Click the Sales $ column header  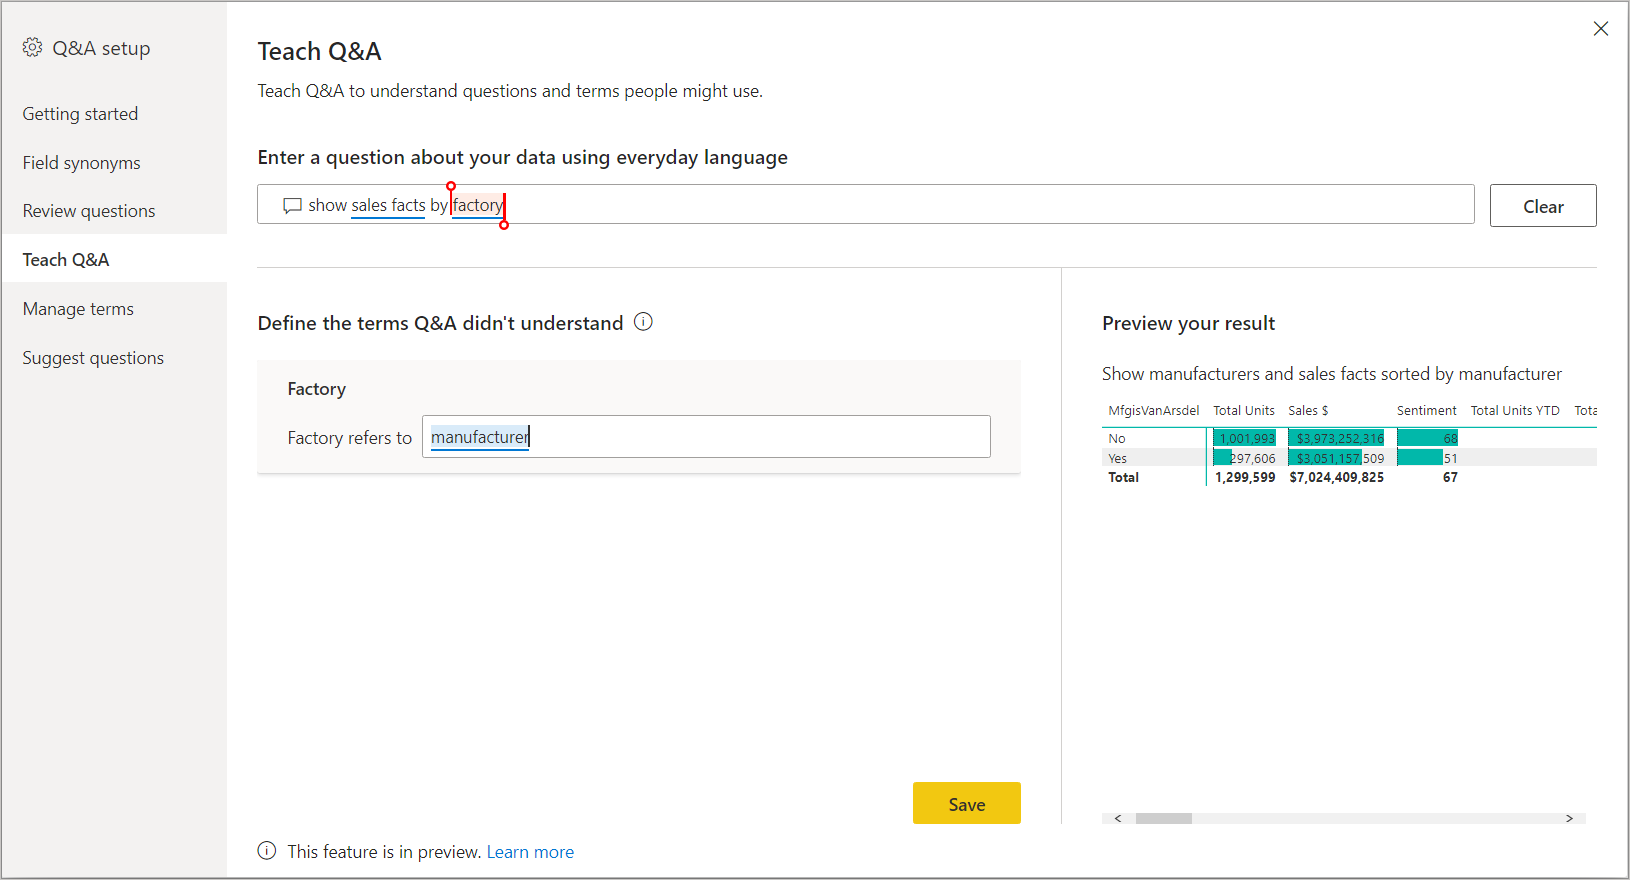pos(1308,411)
